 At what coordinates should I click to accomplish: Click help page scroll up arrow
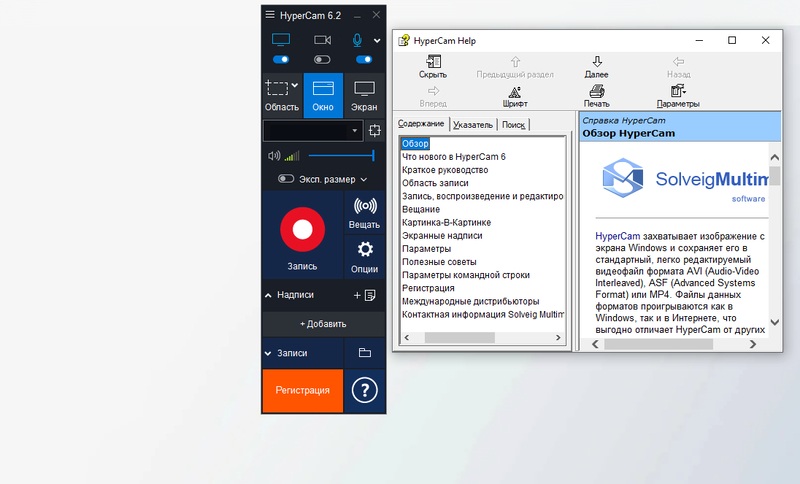point(774,158)
